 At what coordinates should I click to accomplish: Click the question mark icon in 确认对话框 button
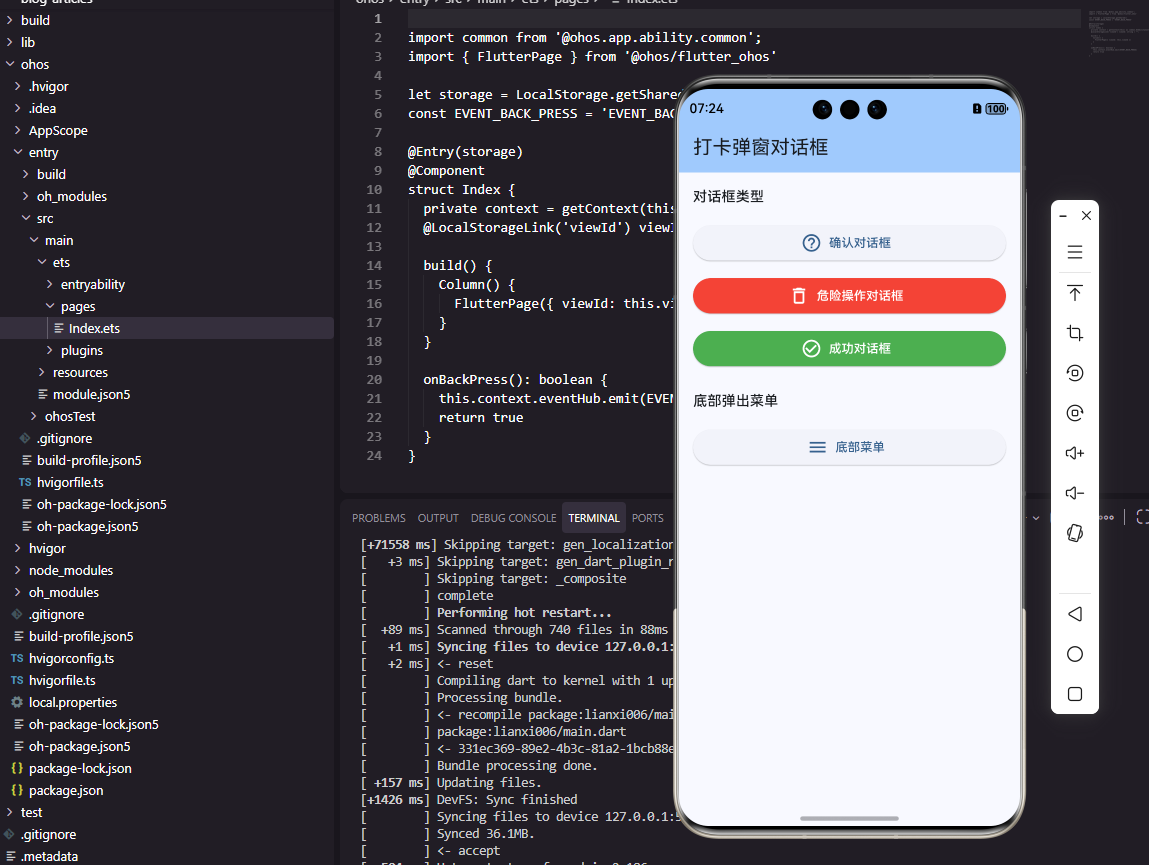pos(811,243)
